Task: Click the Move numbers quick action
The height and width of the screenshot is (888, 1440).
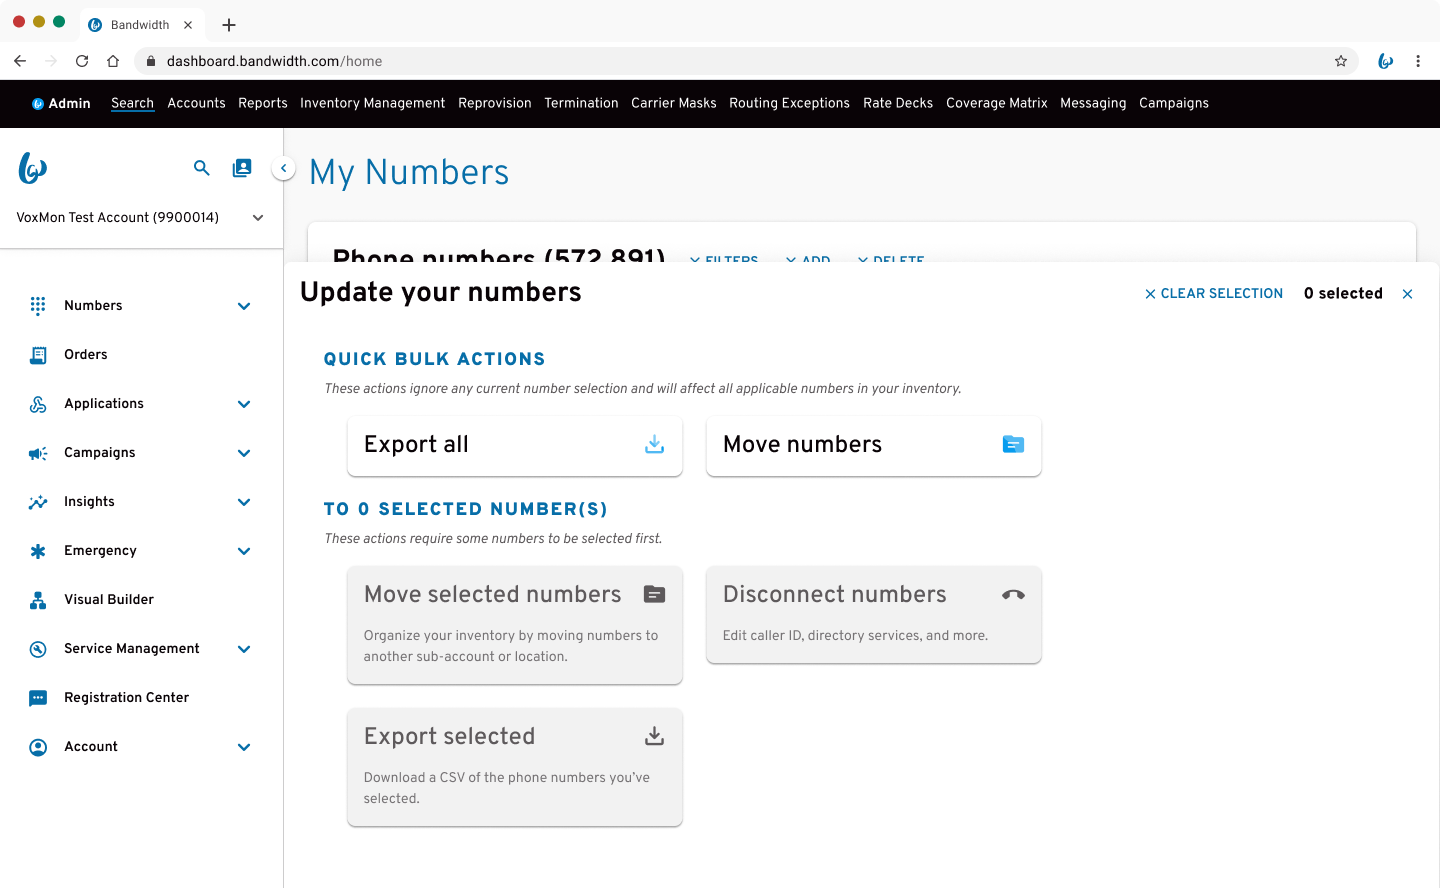Action: point(873,445)
